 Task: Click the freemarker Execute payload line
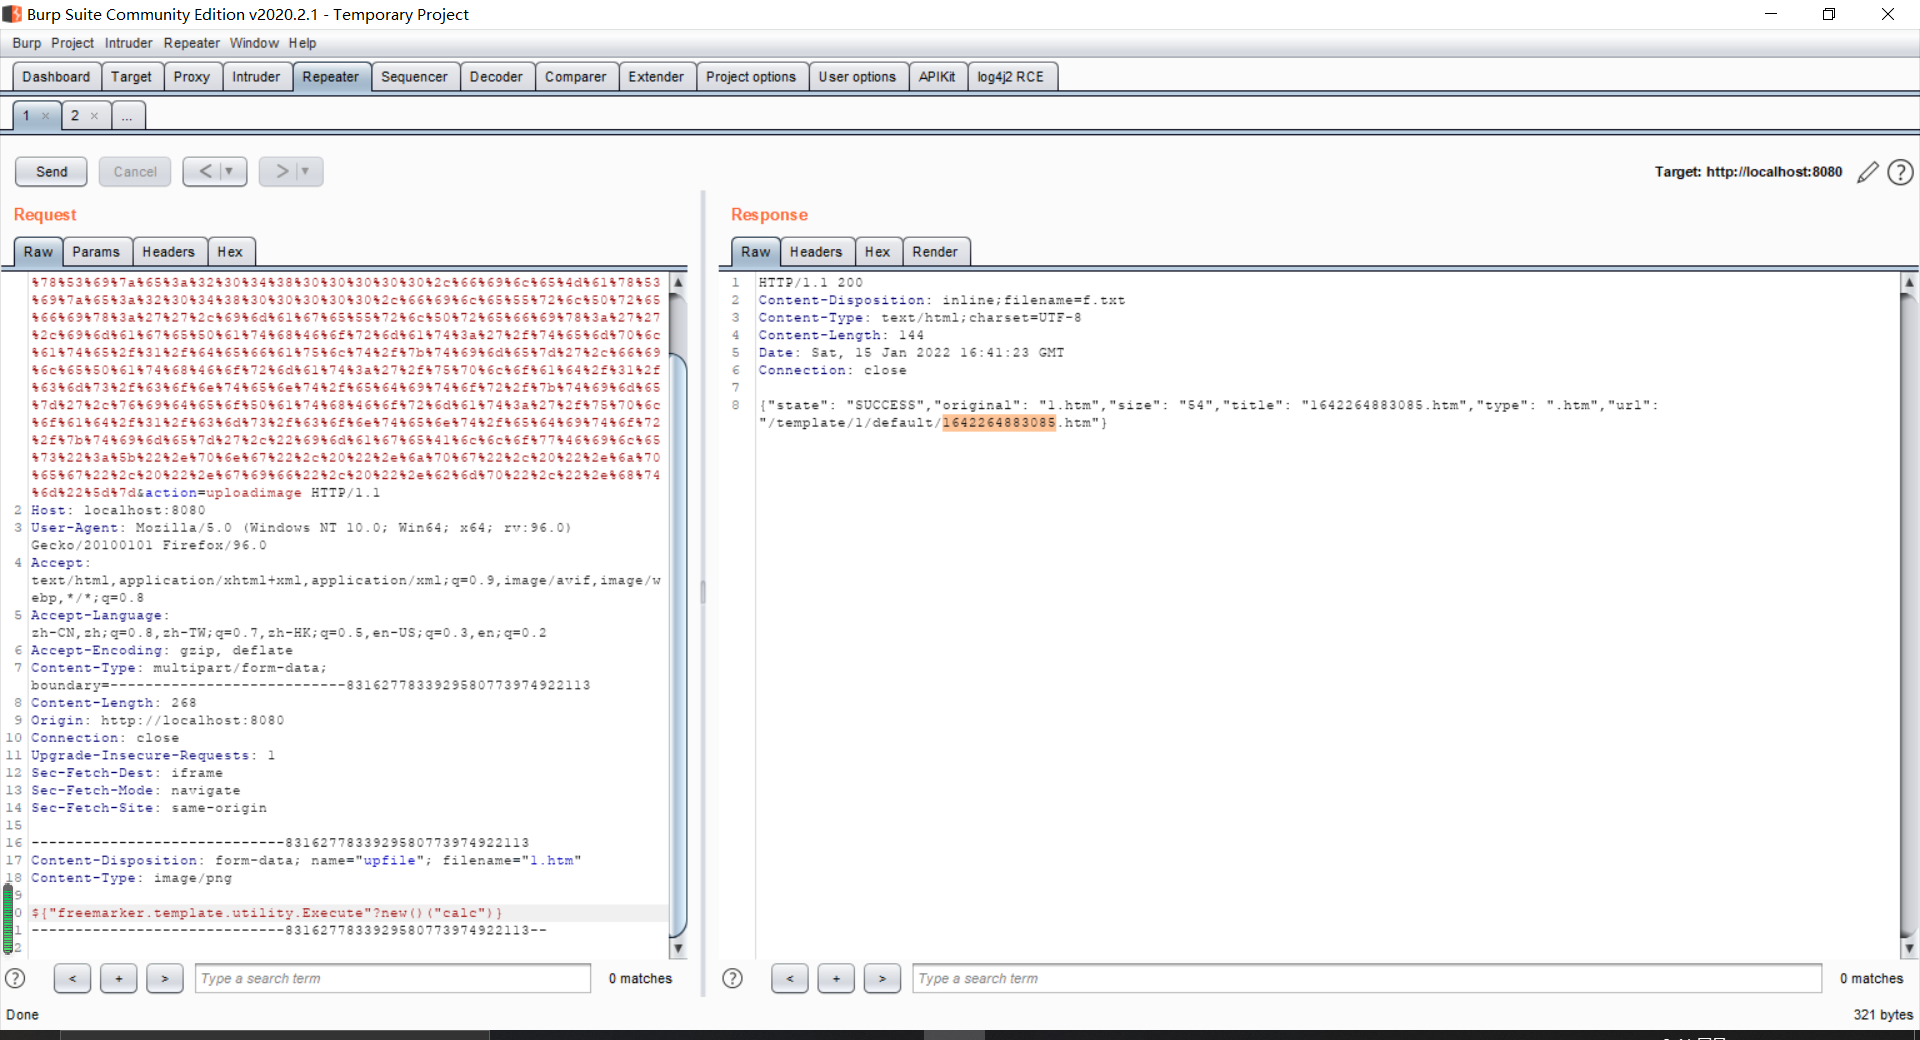click(266, 913)
